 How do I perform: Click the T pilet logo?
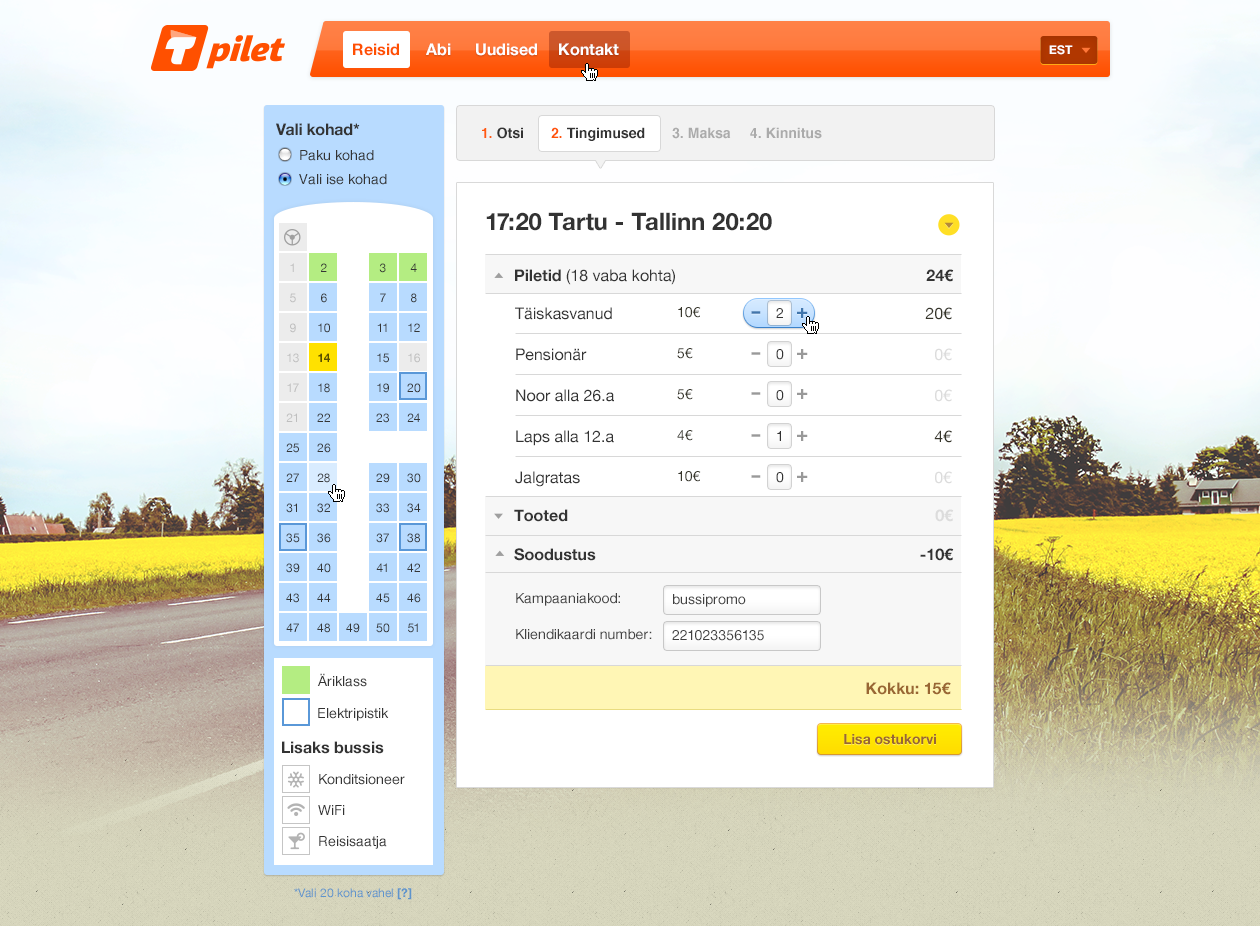(x=218, y=49)
